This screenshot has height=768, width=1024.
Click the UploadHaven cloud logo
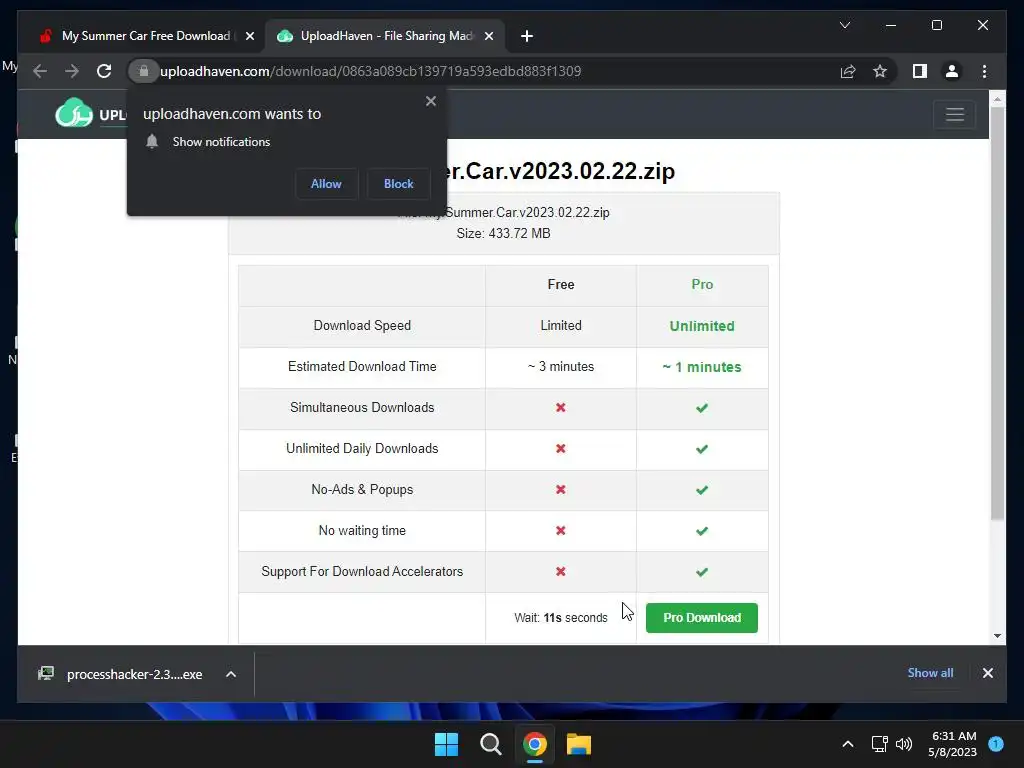[x=74, y=113]
